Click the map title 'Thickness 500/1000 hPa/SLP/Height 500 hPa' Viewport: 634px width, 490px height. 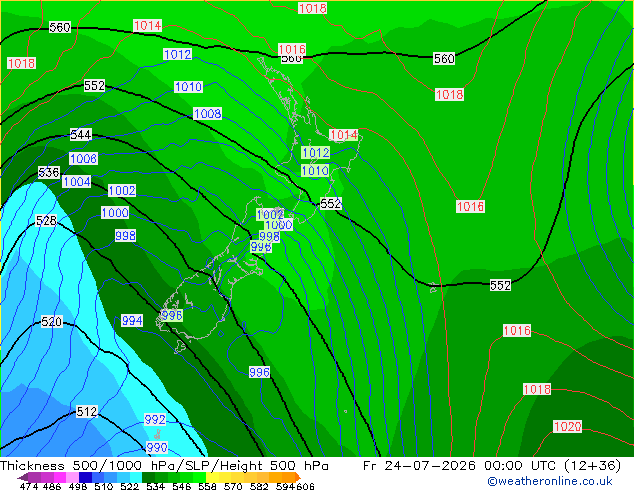pos(164,466)
